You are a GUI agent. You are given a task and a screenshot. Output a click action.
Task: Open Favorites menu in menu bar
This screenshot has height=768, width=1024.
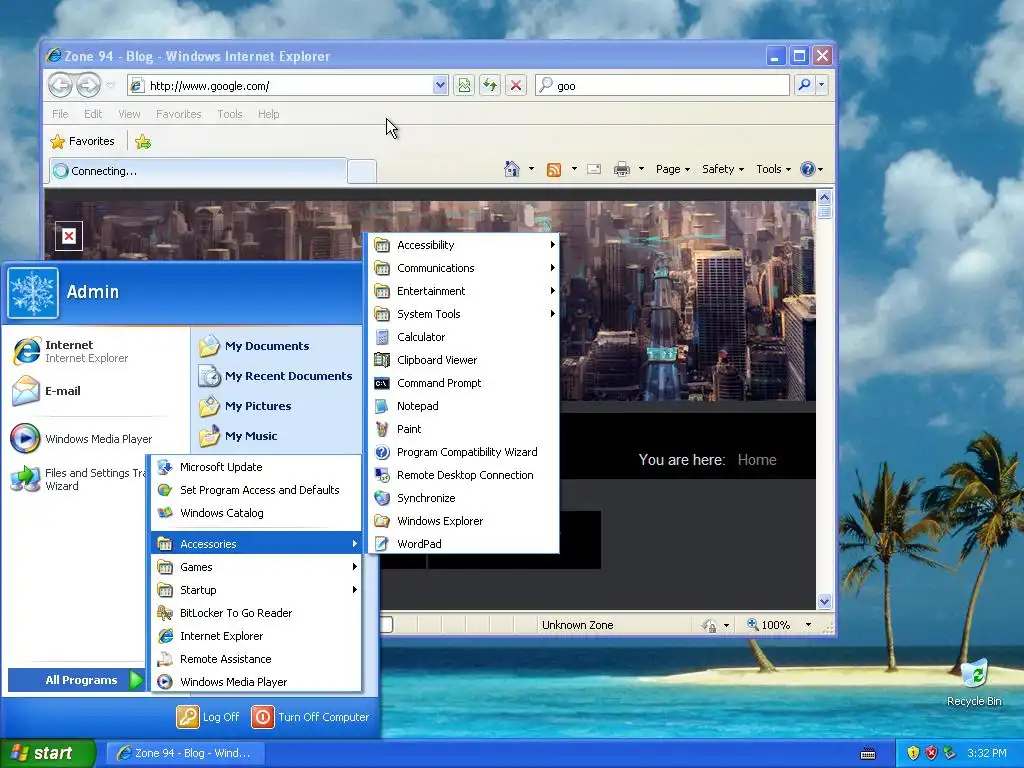click(x=178, y=114)
